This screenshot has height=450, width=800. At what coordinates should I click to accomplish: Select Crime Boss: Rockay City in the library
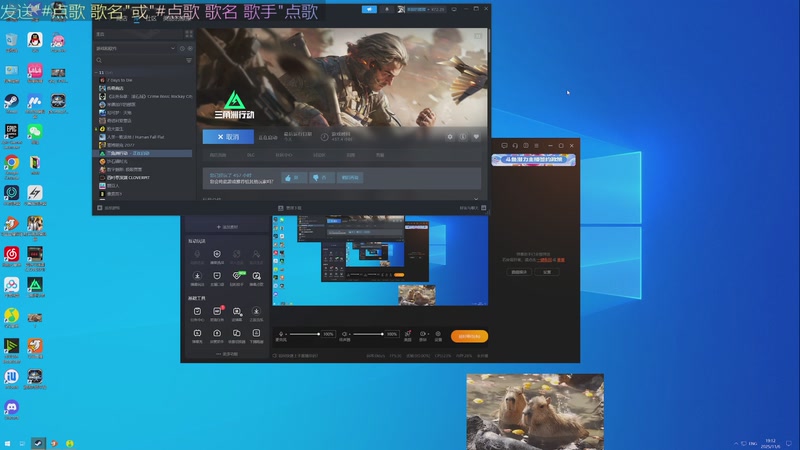tap(146, 96)
